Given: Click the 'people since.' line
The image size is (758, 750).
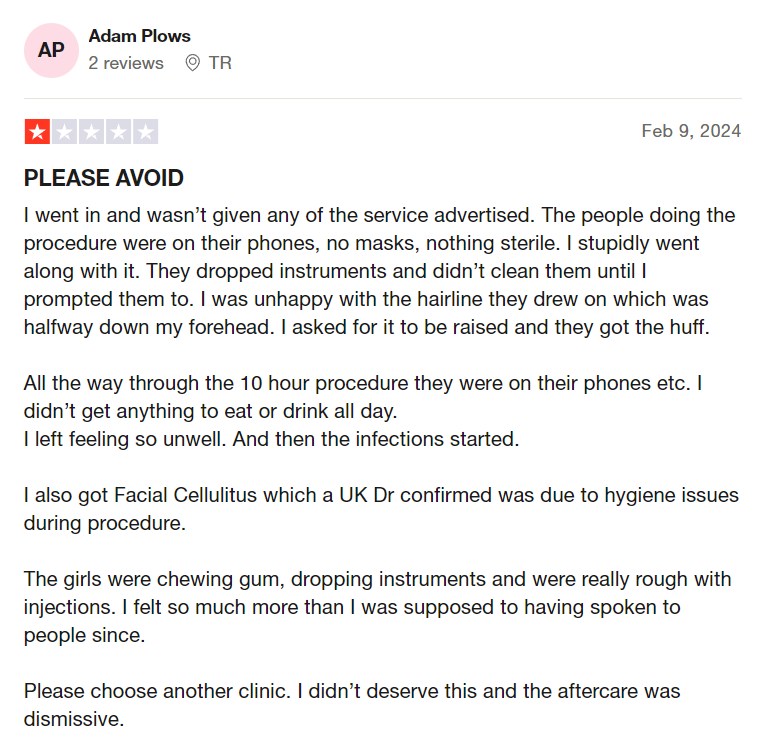Looking at the screenshot, I should [85, 635].
